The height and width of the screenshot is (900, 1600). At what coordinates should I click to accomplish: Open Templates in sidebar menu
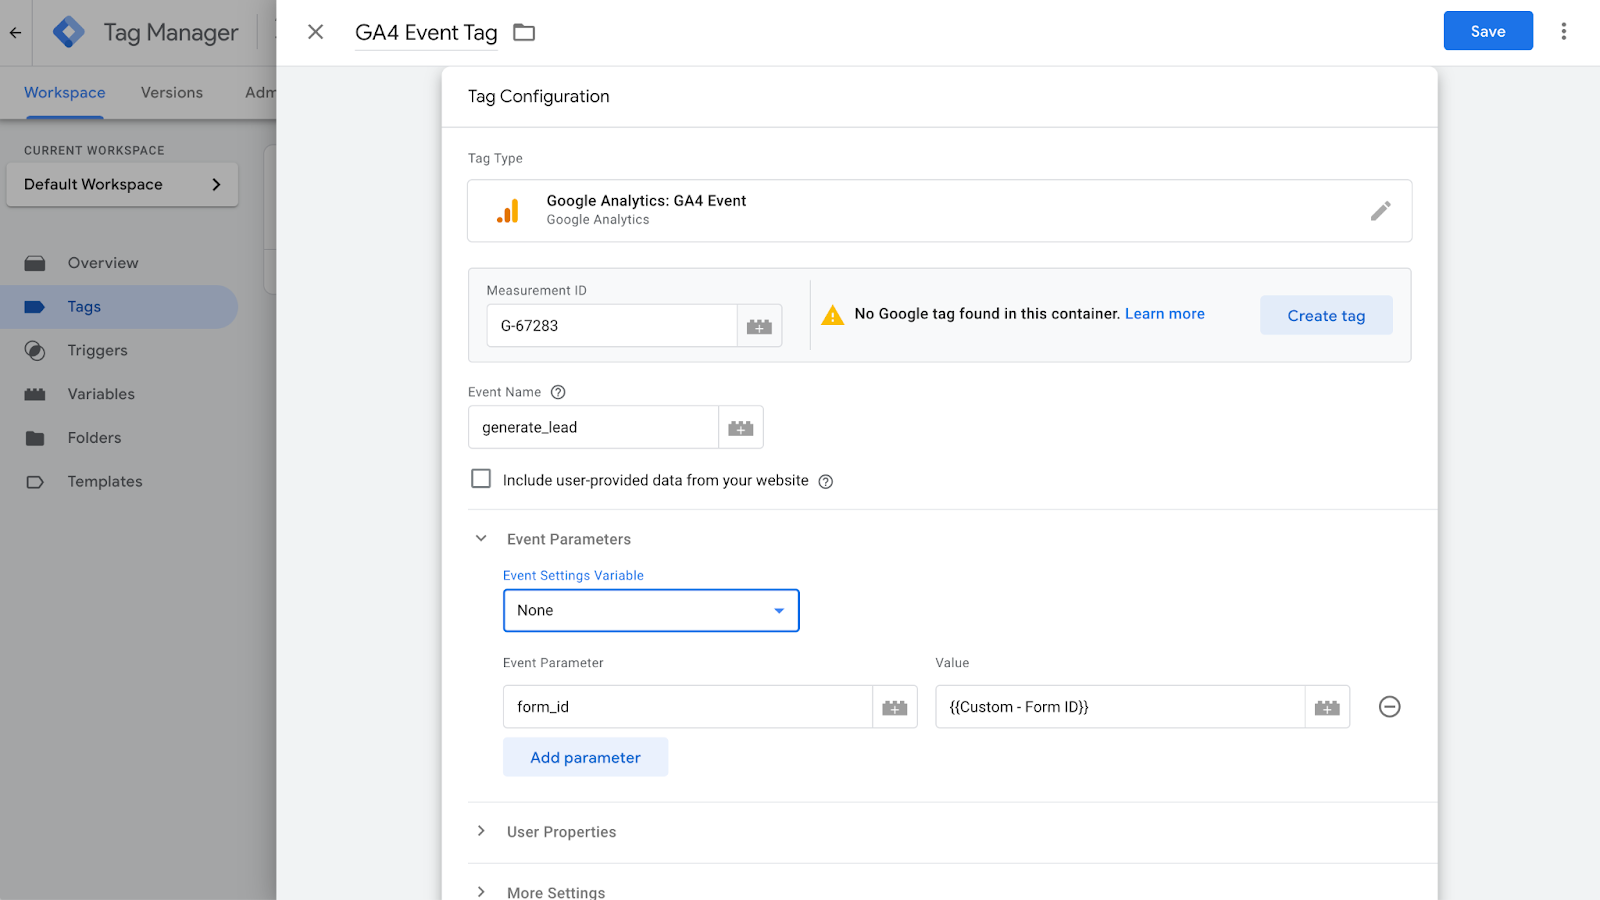105,482
